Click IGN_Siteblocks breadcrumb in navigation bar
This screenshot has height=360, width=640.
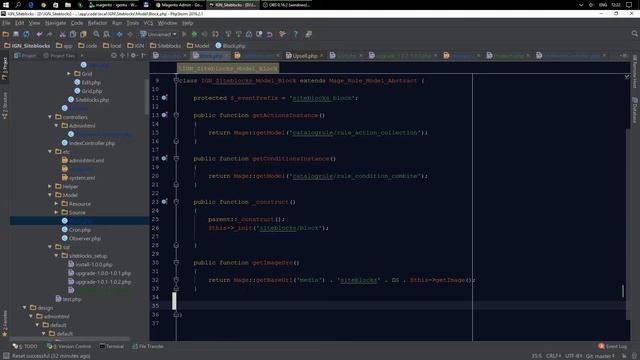(27, 46)
